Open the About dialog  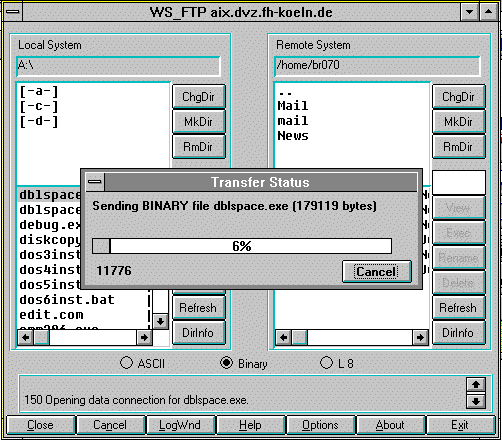tap(391, 425)
